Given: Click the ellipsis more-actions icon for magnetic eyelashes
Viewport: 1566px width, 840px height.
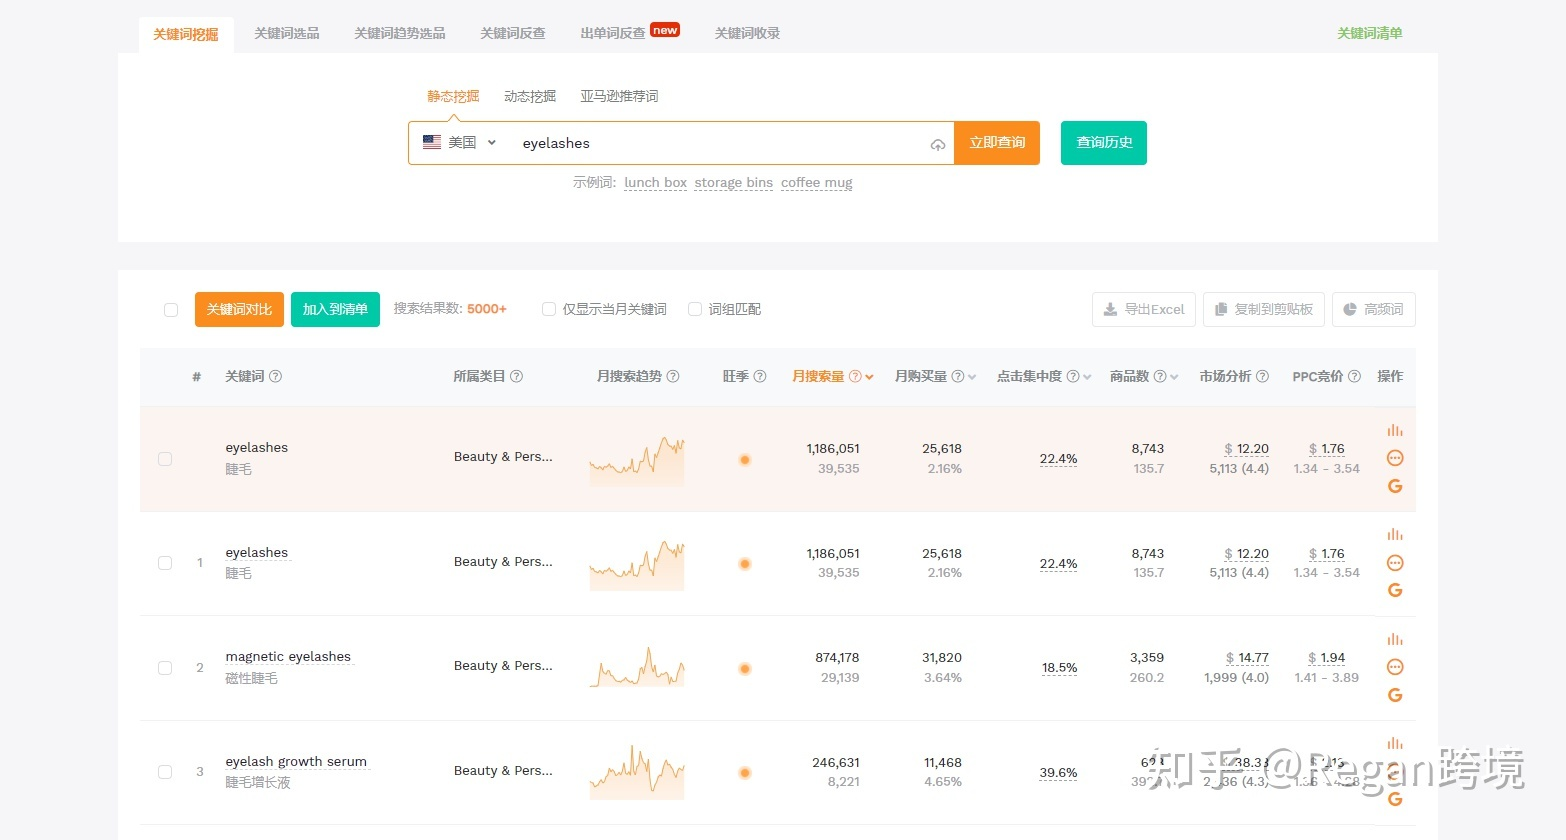Looking at the screenshot, I should coord(1395,667).
